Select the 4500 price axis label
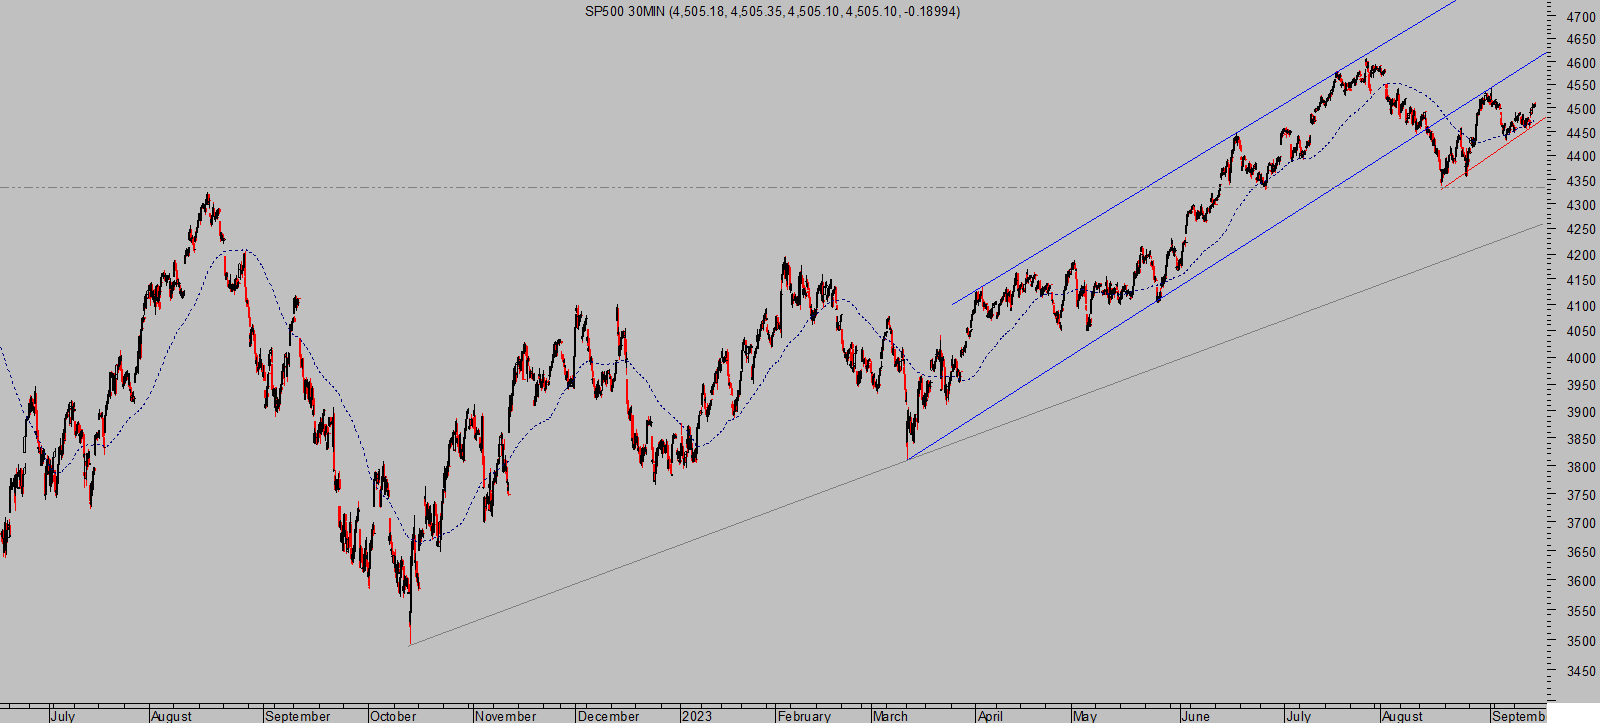The height and width of the screenshot is (723, 1600). tap(1581, 109)
